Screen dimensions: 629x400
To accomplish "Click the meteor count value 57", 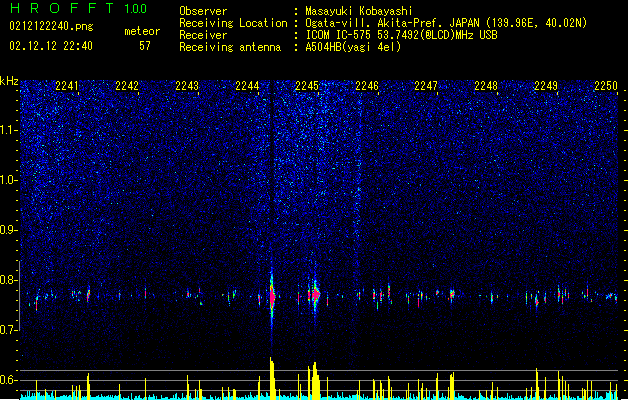I will pos(145,46).
